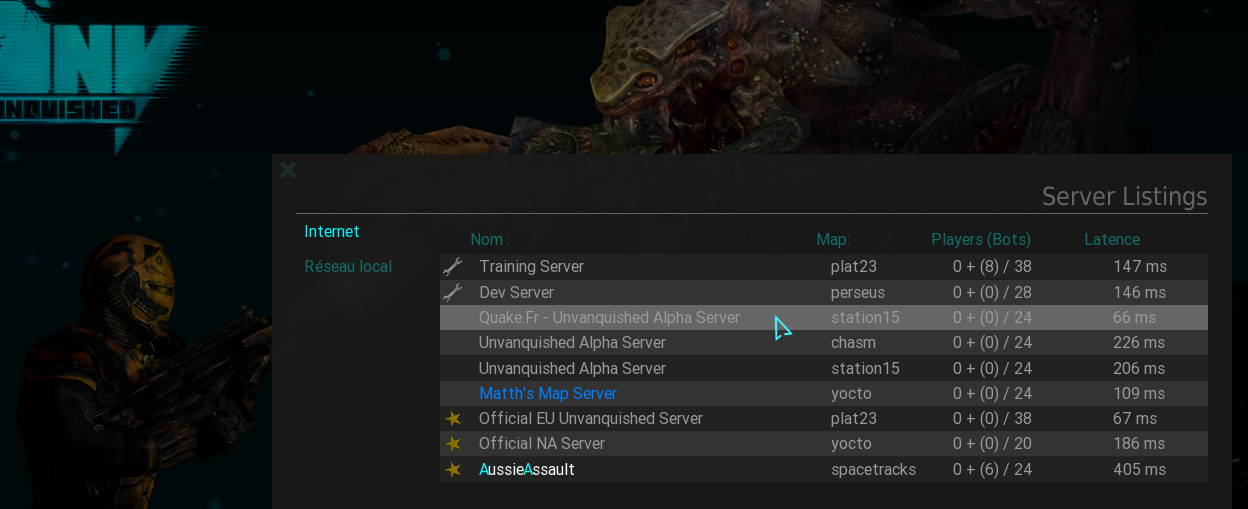The image size is (1248, 509).
Task: Click the star icon next to Official NA Server
Action: pos(453,443)
